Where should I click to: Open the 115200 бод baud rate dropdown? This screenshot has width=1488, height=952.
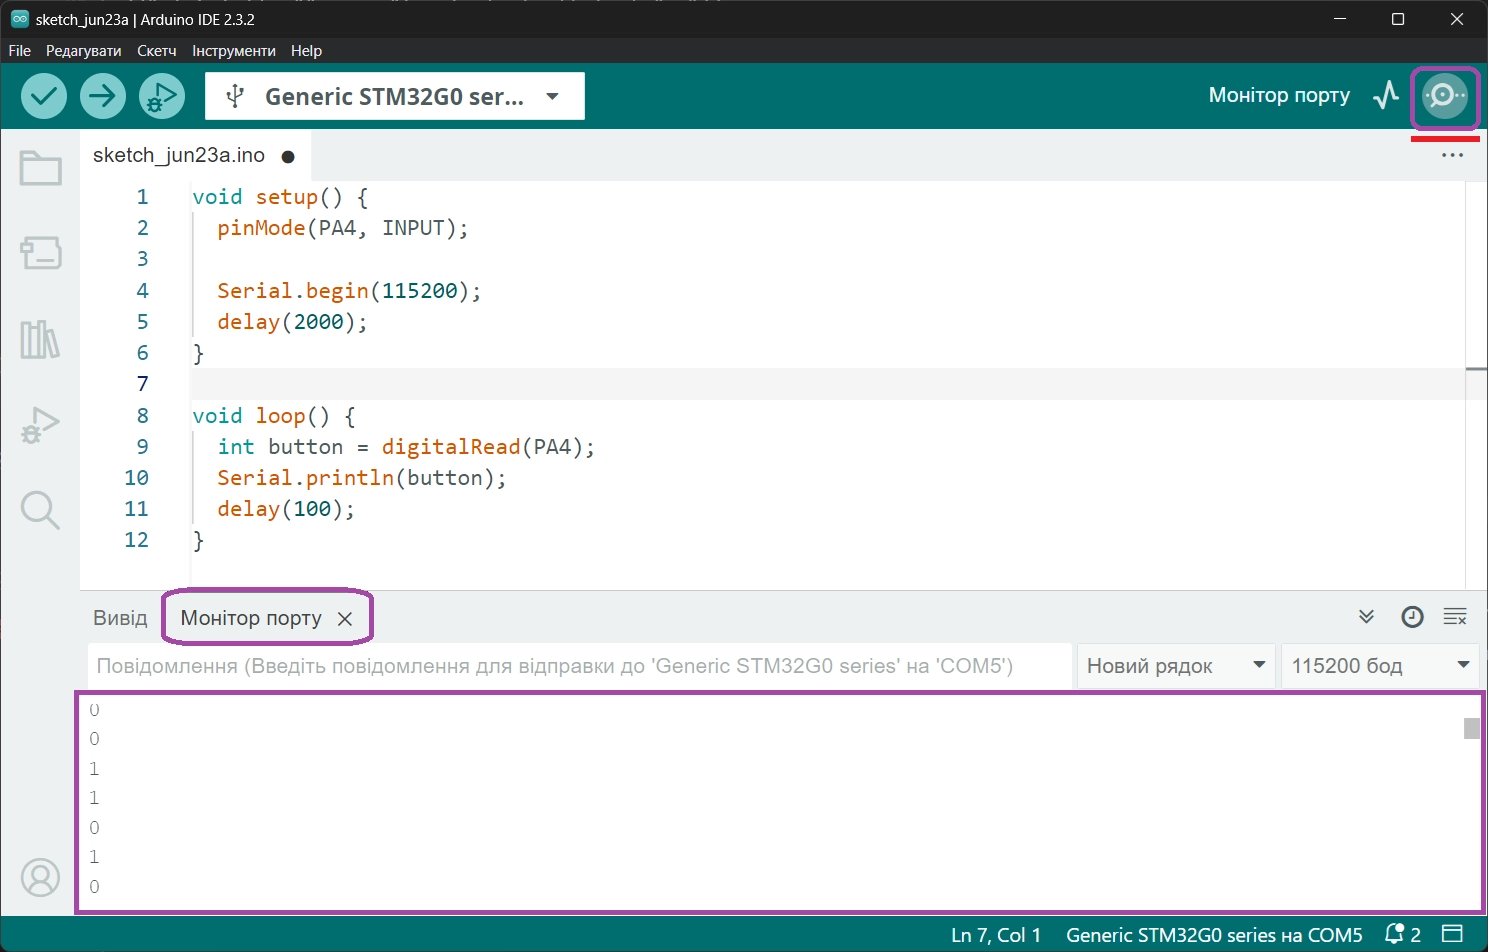point(1379,666)
